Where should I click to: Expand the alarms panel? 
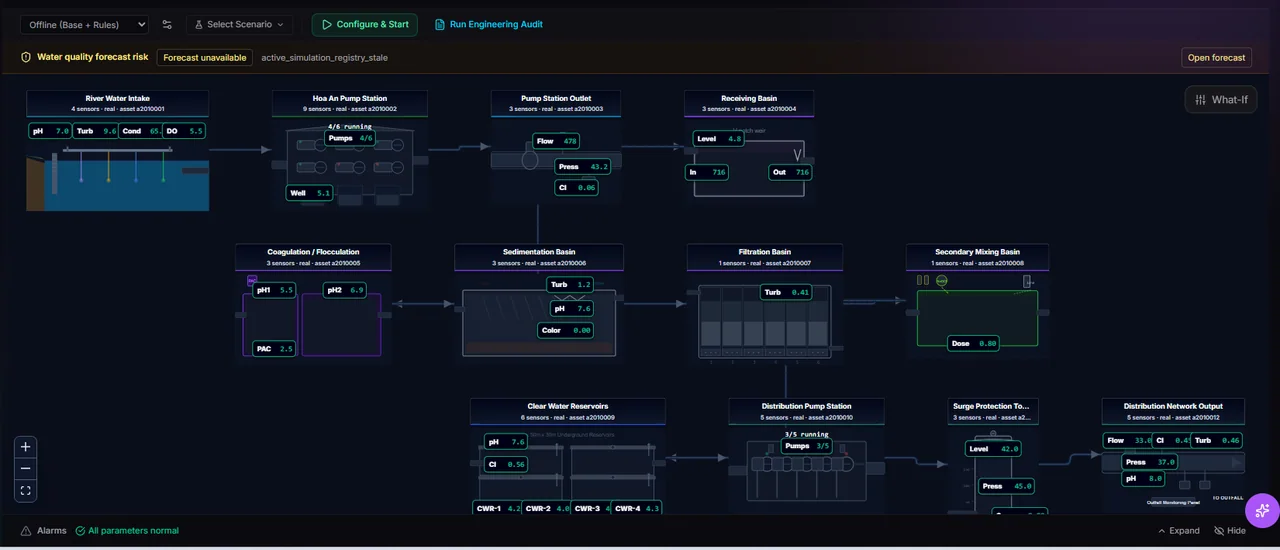pyautogui.click(x=1179, y=531)
